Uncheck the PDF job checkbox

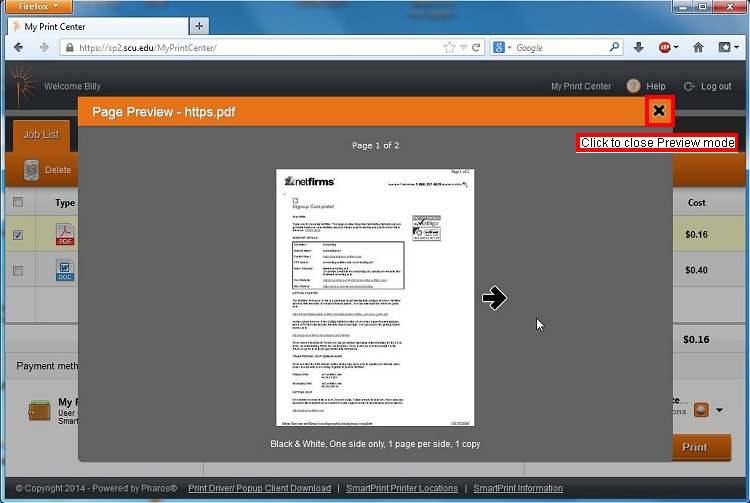tap(17, 235)
